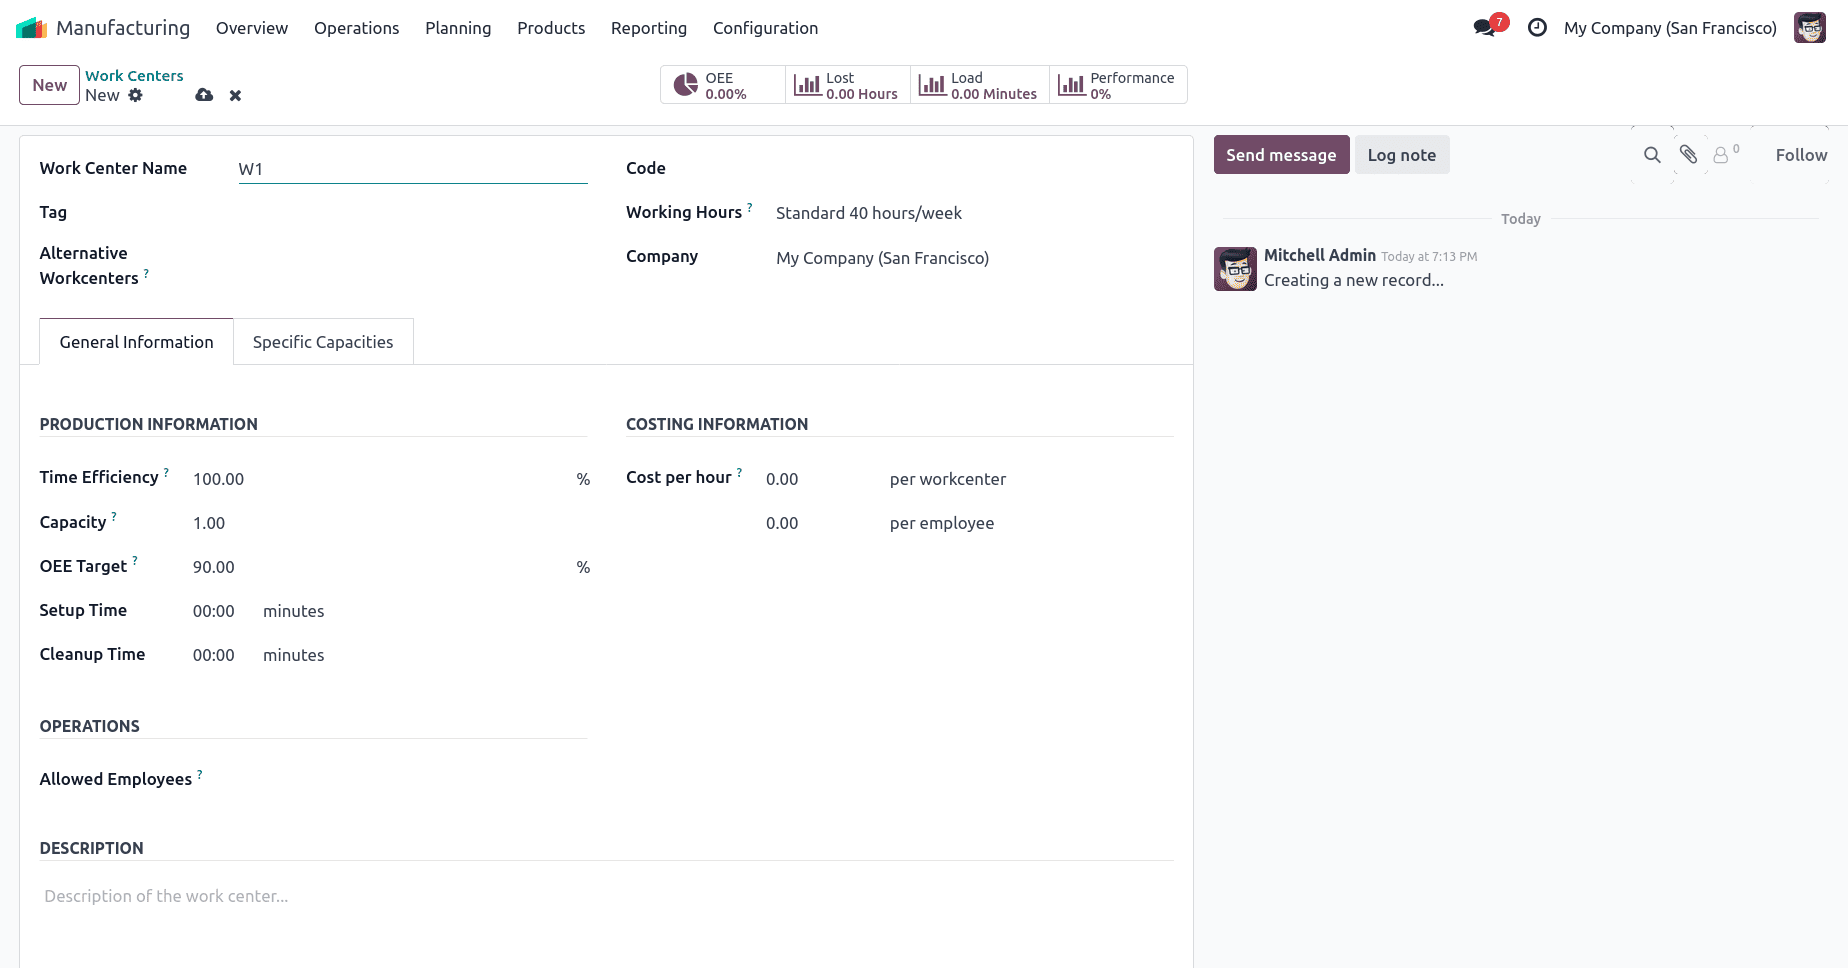Click the Send message button
This screenshot has height=968, width=1848.
tap(1281, 155)
